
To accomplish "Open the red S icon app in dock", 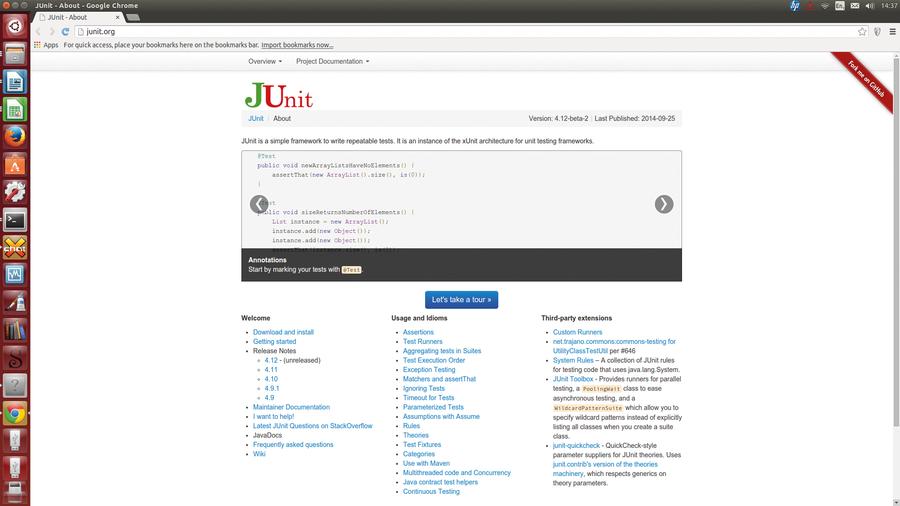I will click(x=15, y=358).
